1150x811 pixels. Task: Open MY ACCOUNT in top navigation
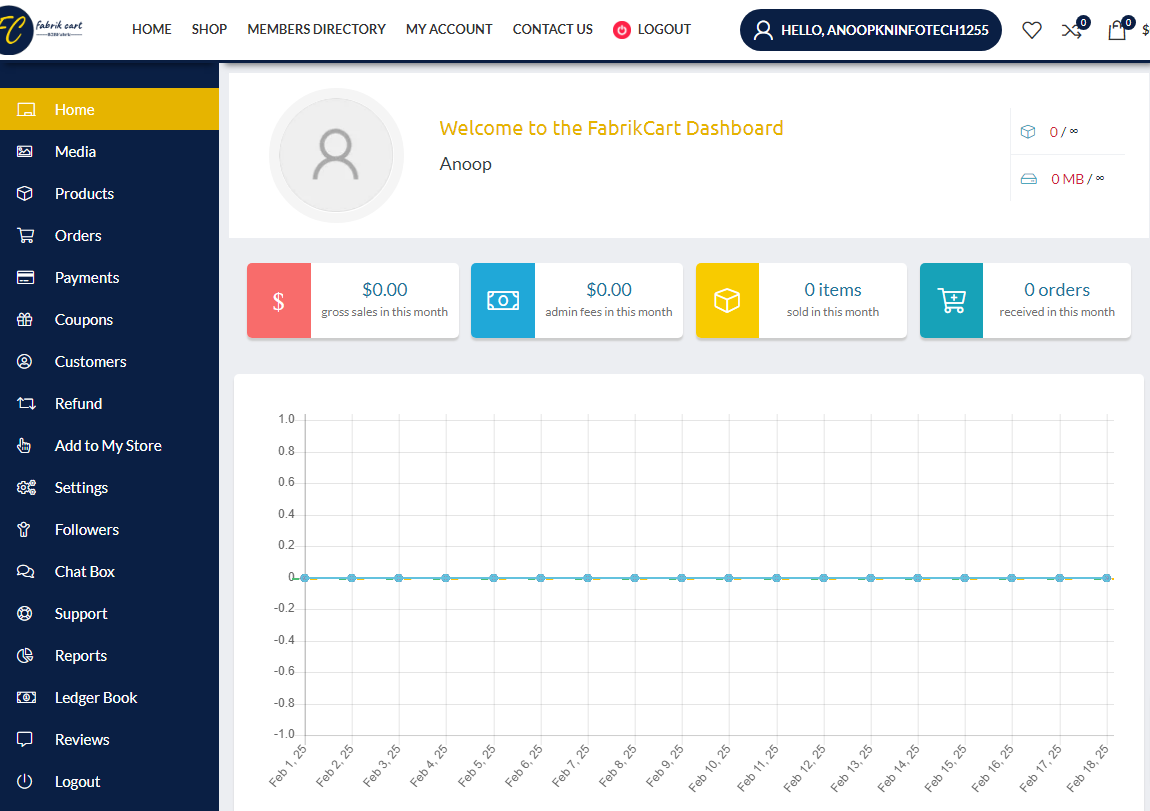449,29
